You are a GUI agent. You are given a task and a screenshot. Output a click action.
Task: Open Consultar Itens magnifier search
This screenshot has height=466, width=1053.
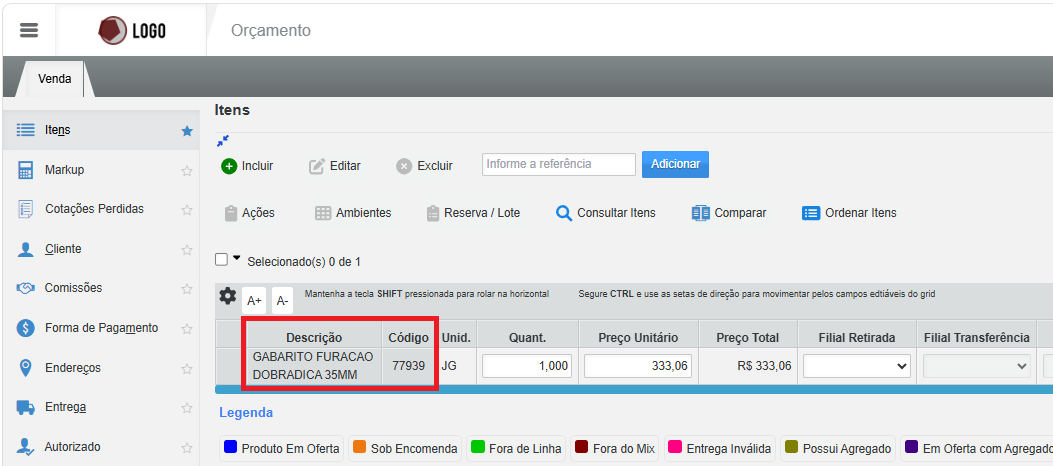click(564, 213)
